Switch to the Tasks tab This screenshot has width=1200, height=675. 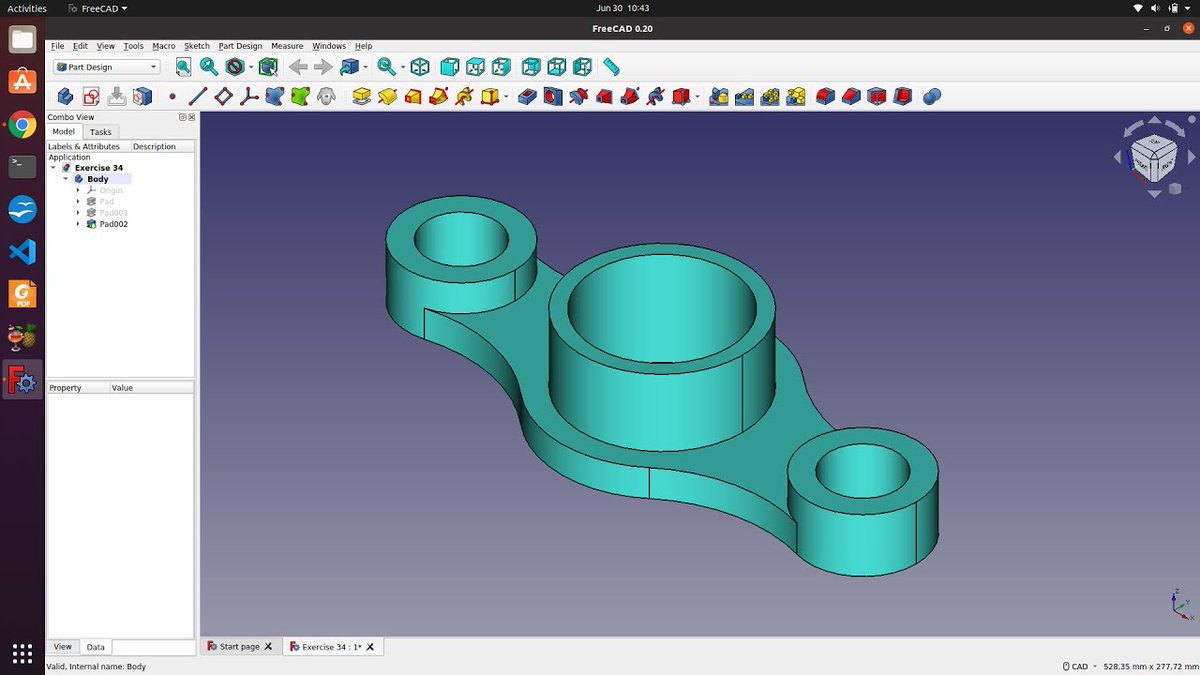tap(100, 132)
